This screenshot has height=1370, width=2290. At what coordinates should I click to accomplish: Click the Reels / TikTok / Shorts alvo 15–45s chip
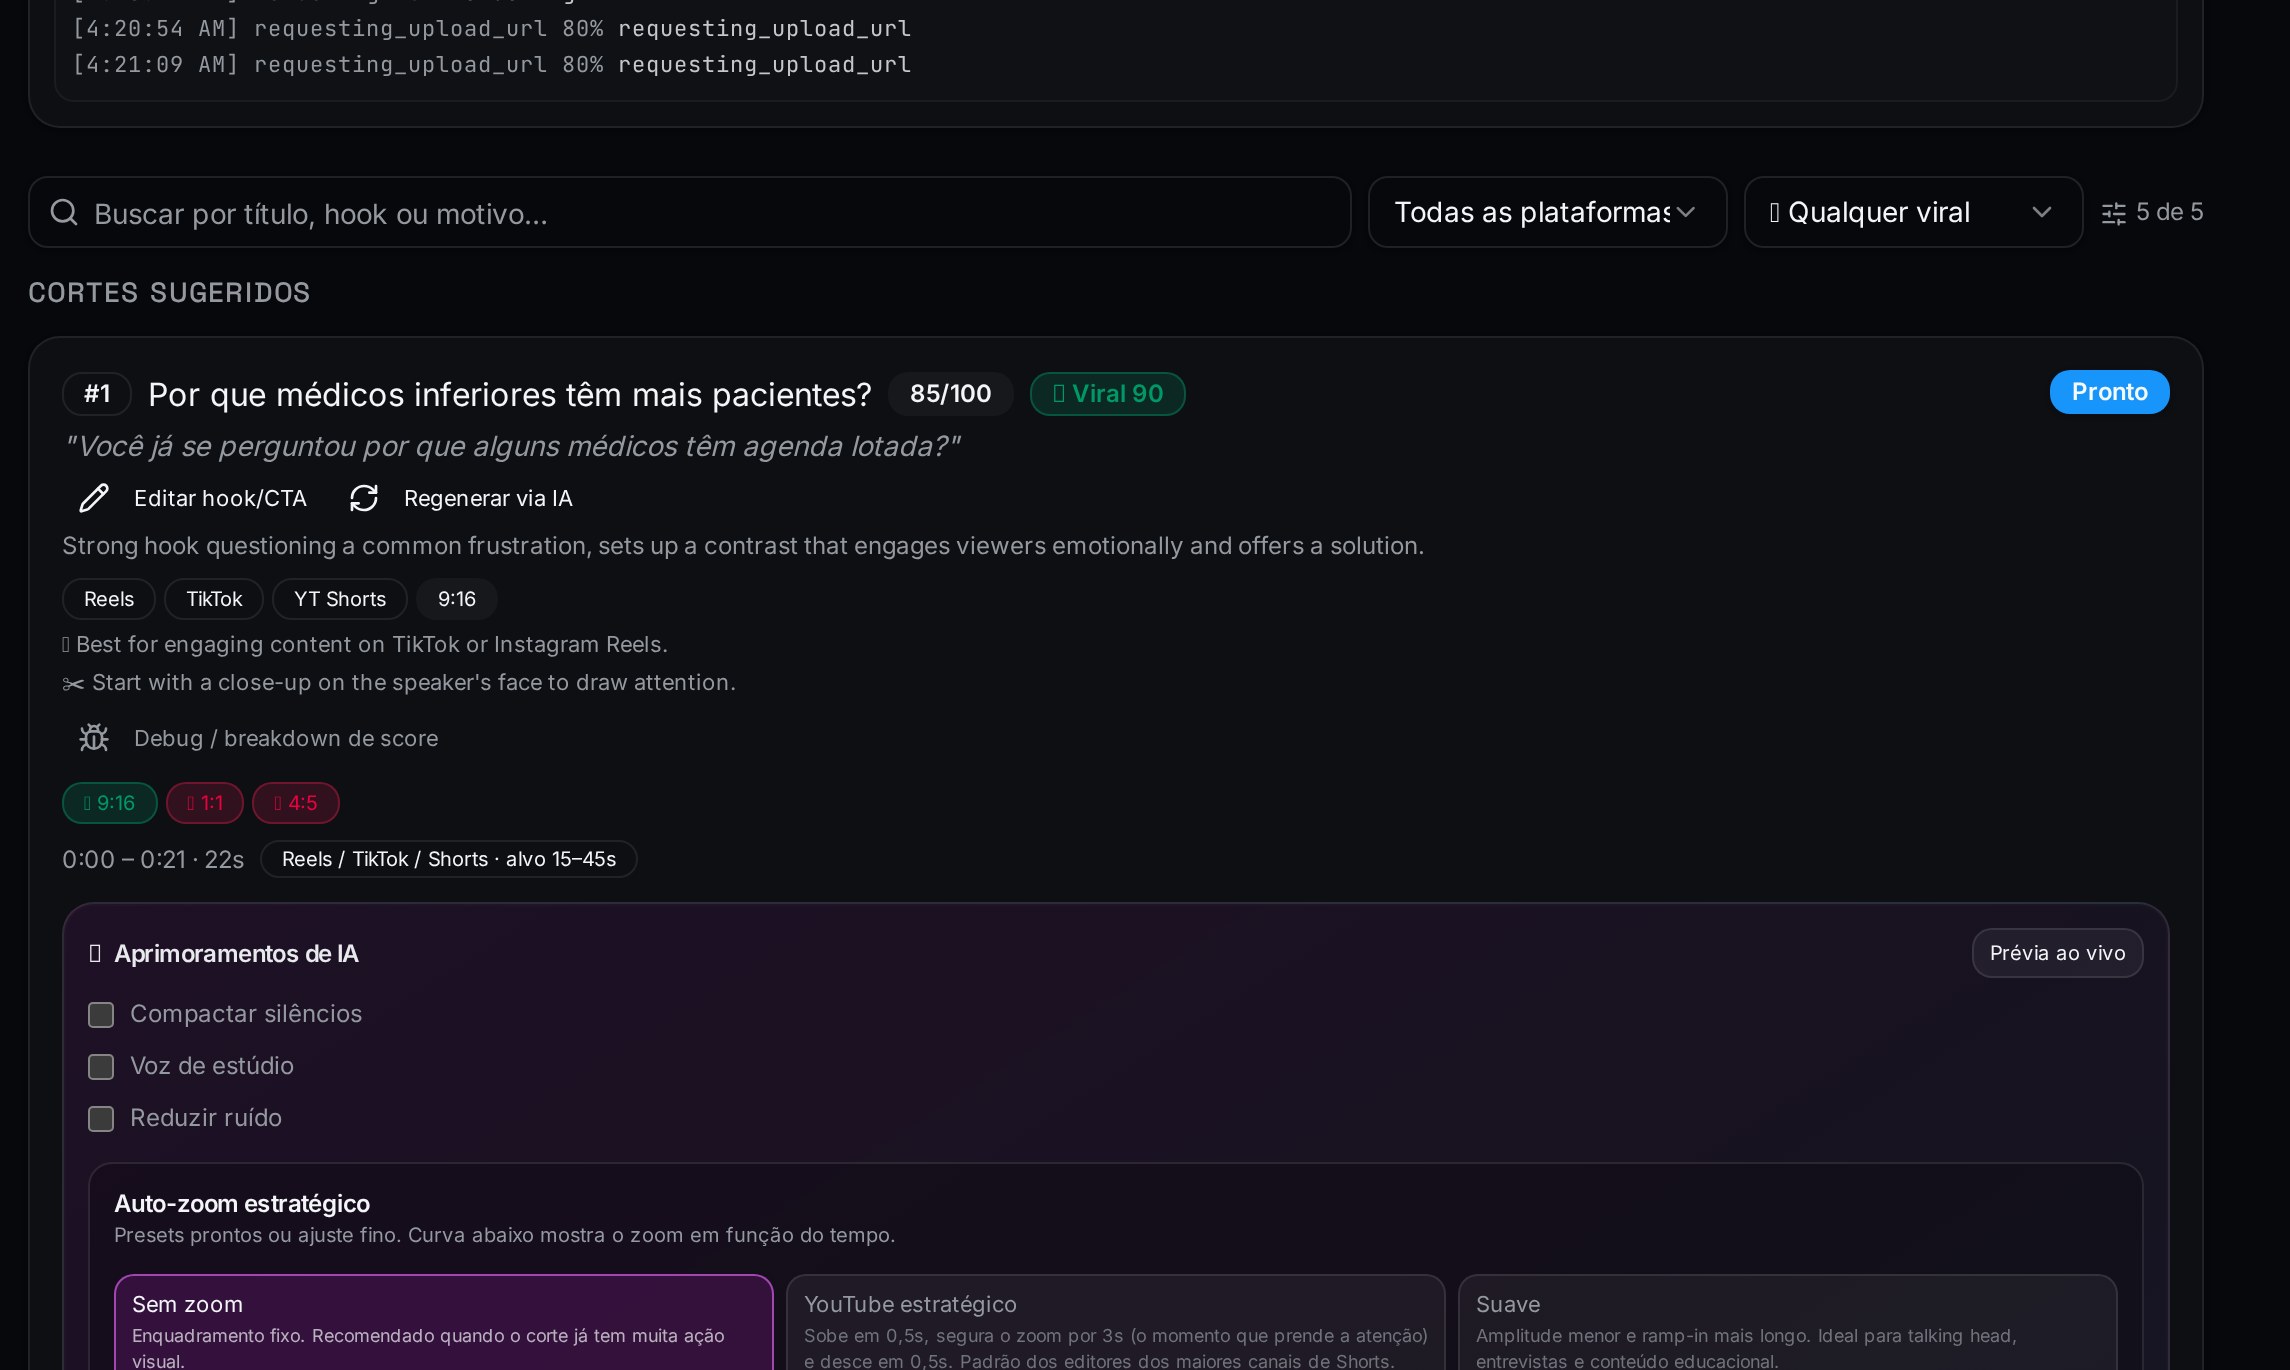pyautogui.click(x=449, y=859)
